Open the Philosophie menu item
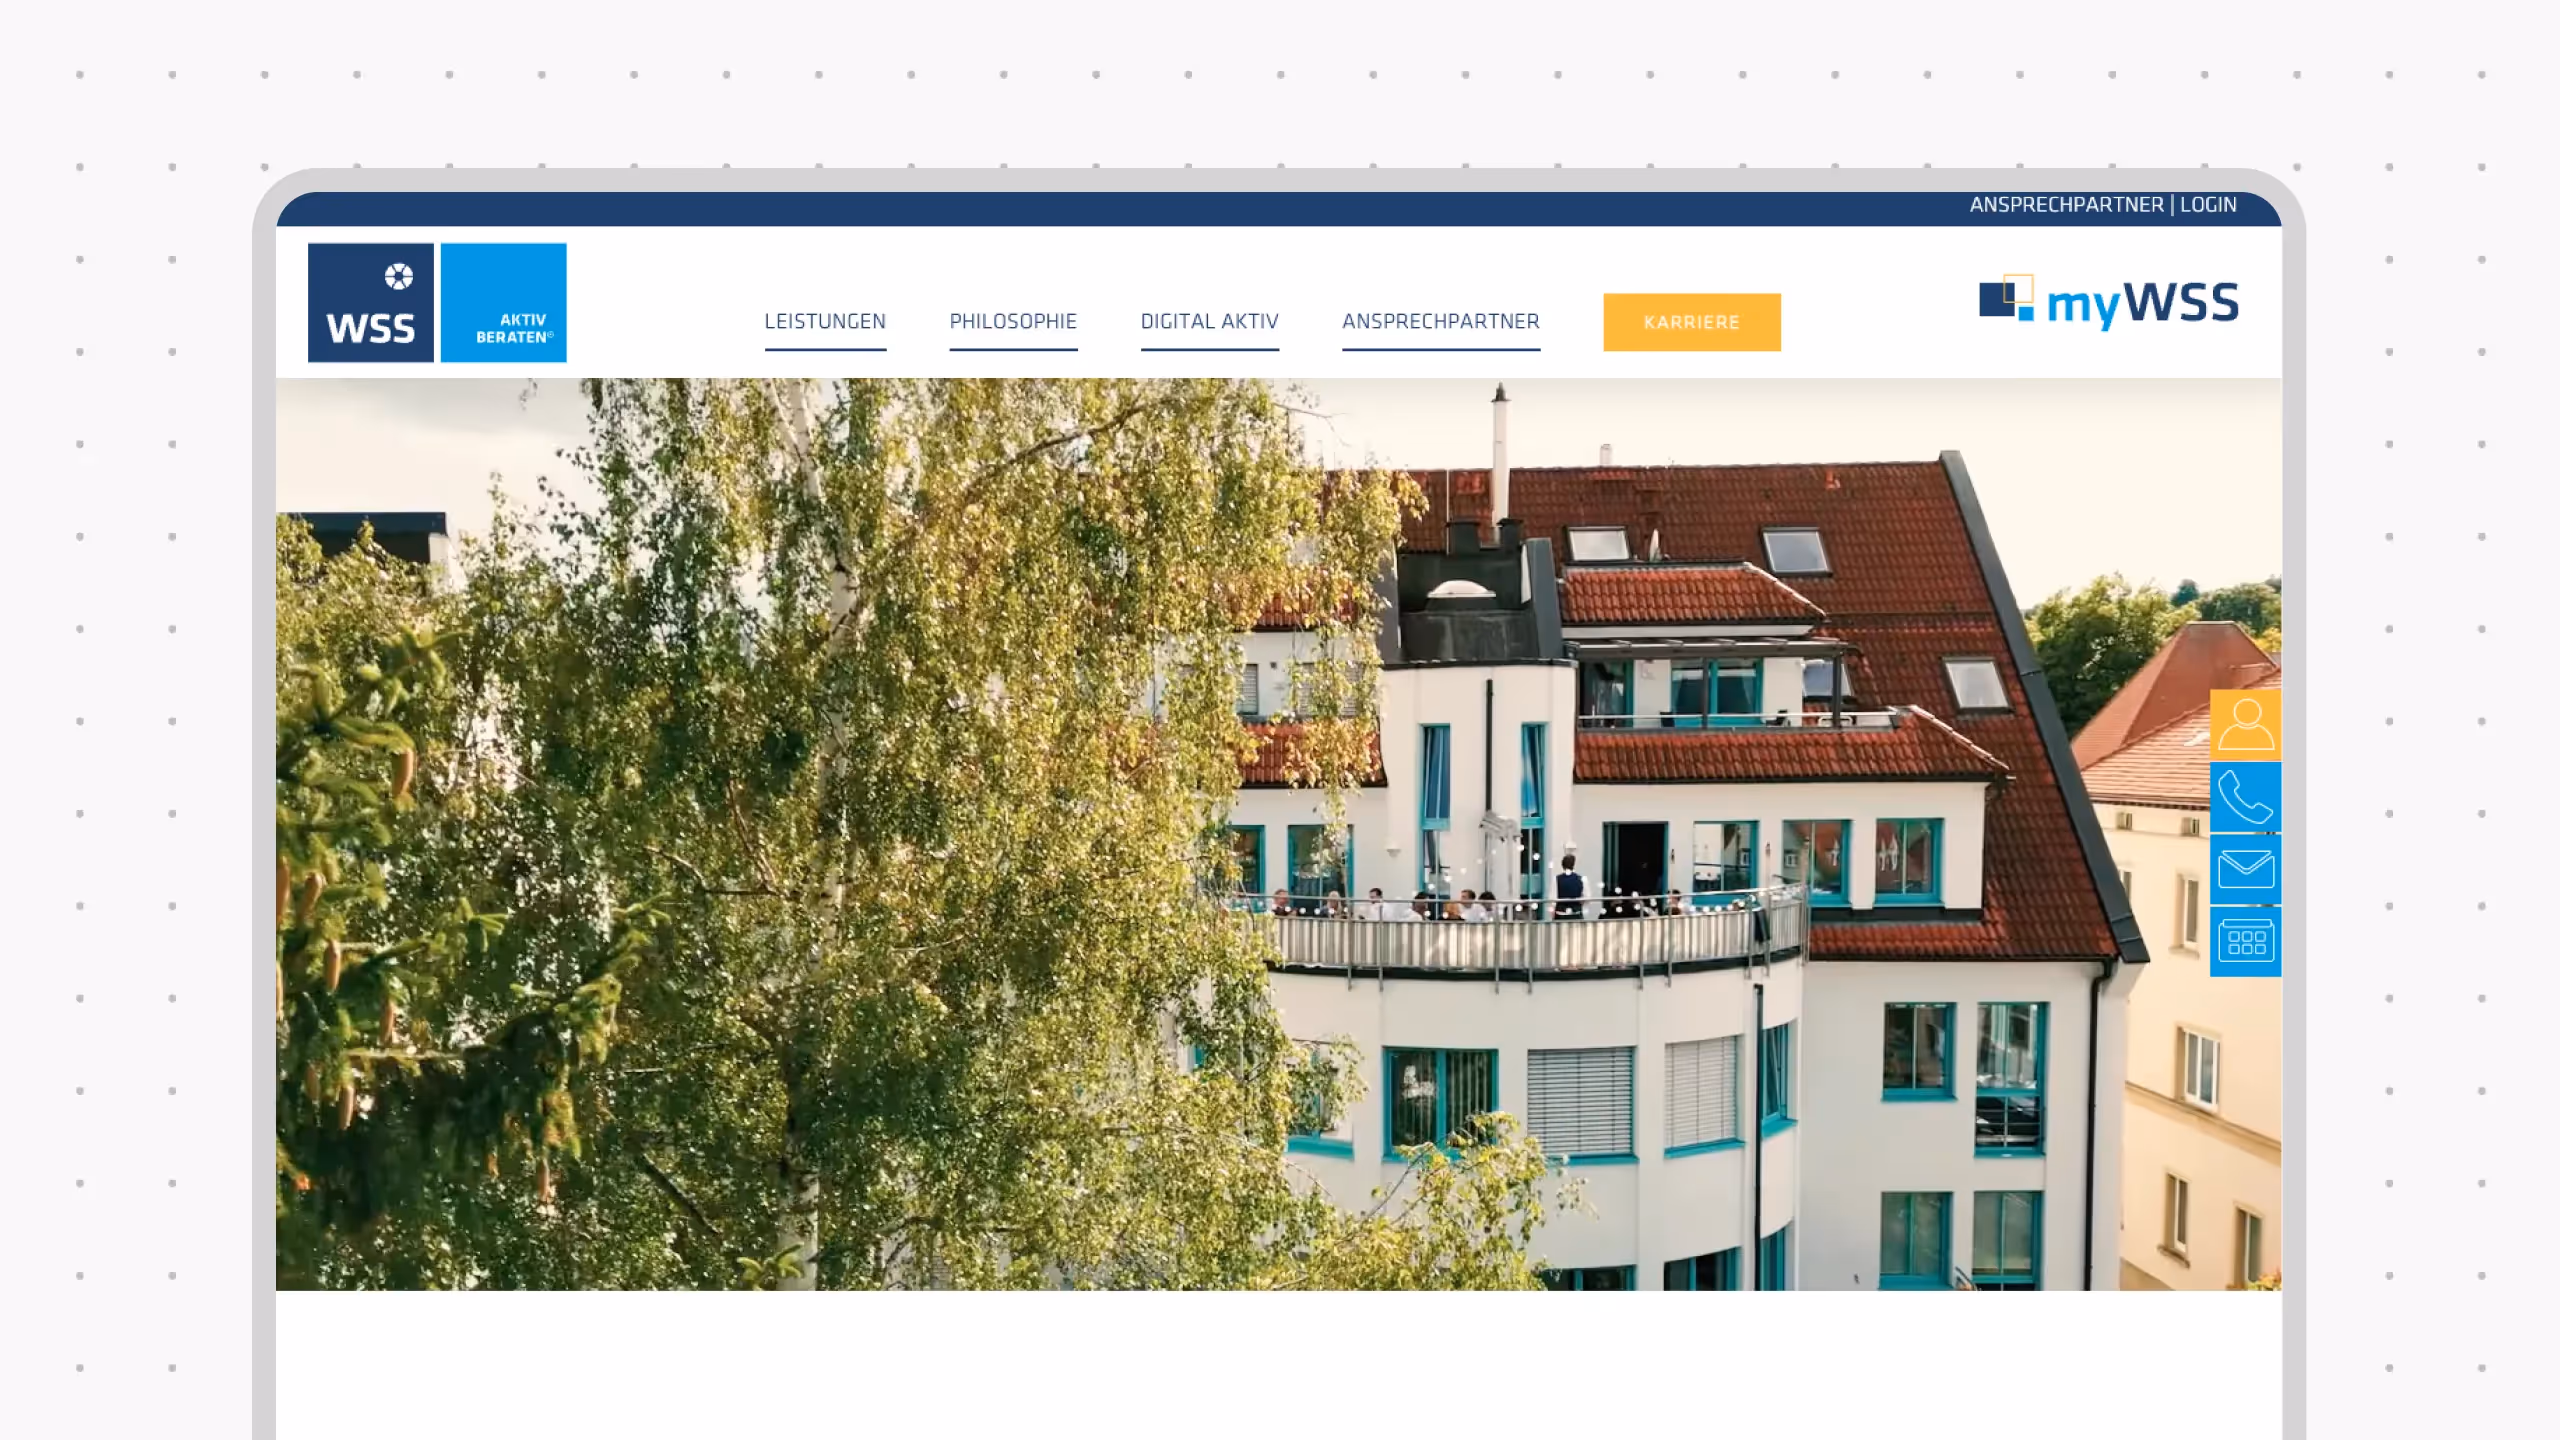 1013,321
